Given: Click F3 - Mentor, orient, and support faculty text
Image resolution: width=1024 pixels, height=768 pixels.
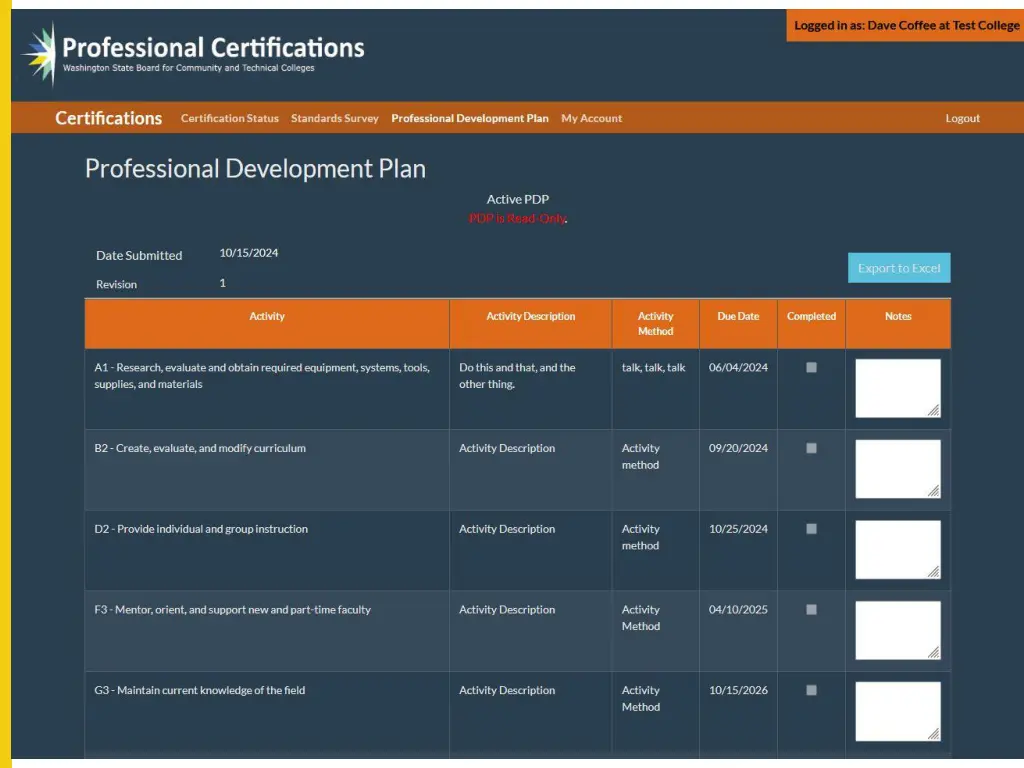Looking at the screenshot, I should click(232, 609).
